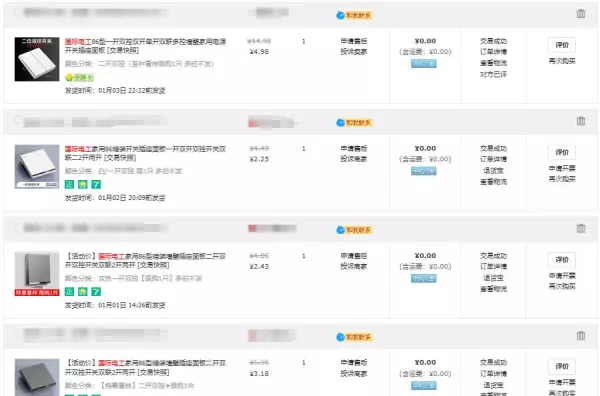Track shipment 查看物流 for ¥2.25 order
The width and height of the screenshot is (600, 396).
click(x=494, y=182)
